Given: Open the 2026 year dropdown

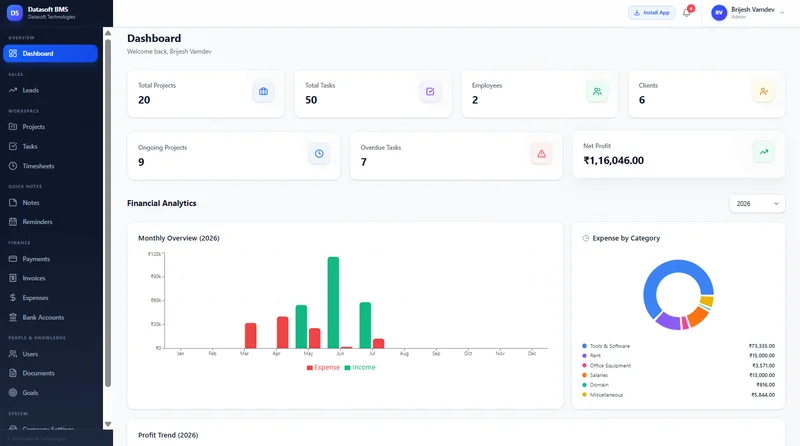Looking at the screenshot, I should pyautogui.click(x=757, y=204).
